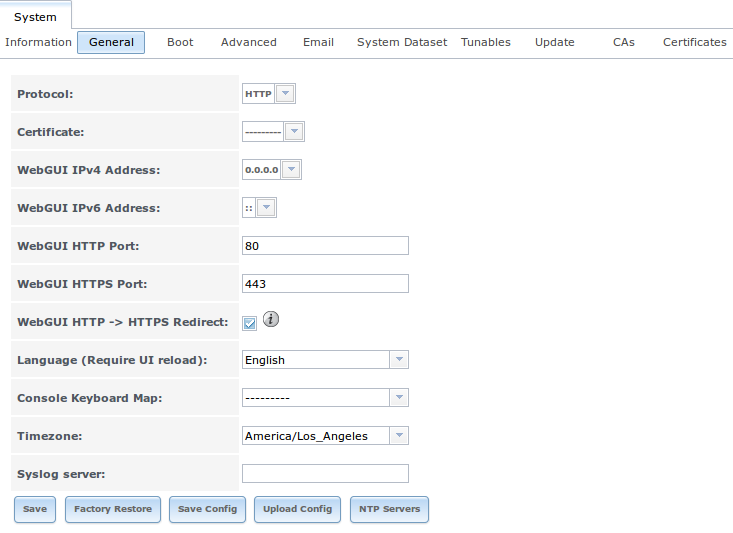The width and height of the screenshot is (733, 533).
Task: Click the info icon beside HTTPS Redirect
Action: [271, 320]
